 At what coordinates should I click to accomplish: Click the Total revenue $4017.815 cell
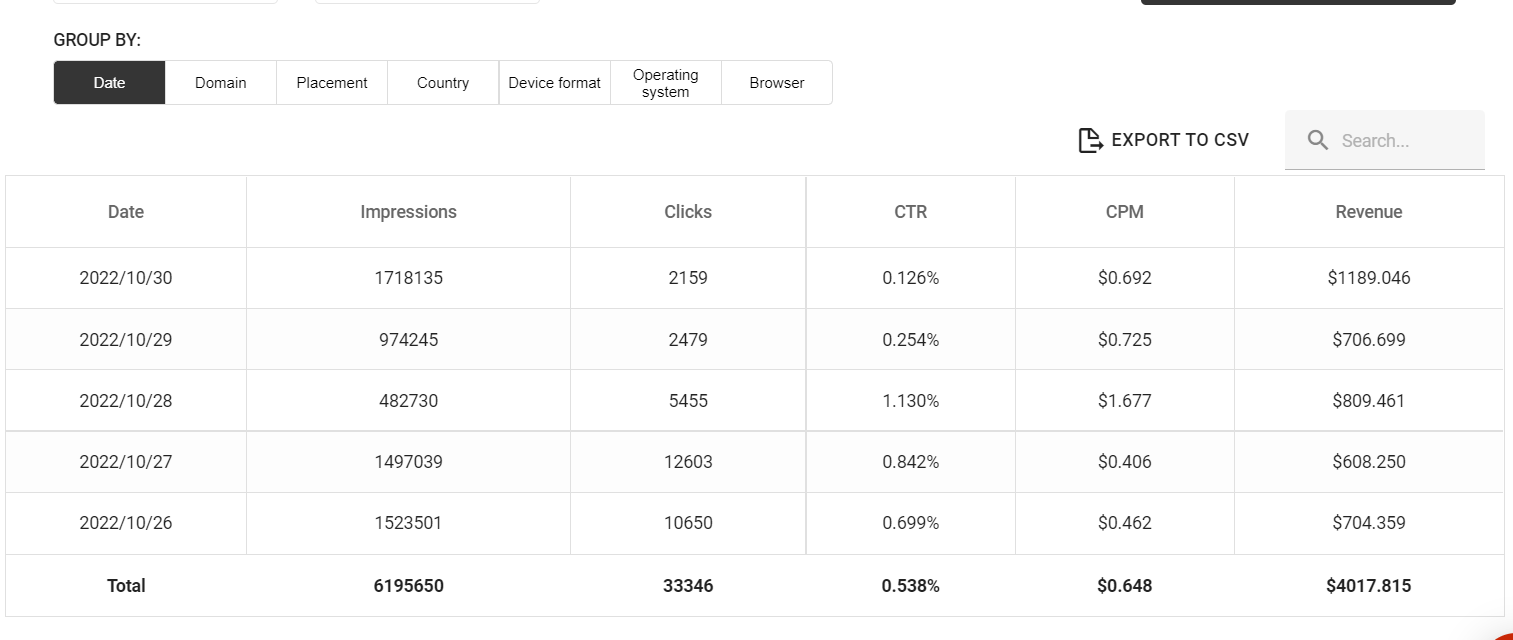(x=1368, y=586)
